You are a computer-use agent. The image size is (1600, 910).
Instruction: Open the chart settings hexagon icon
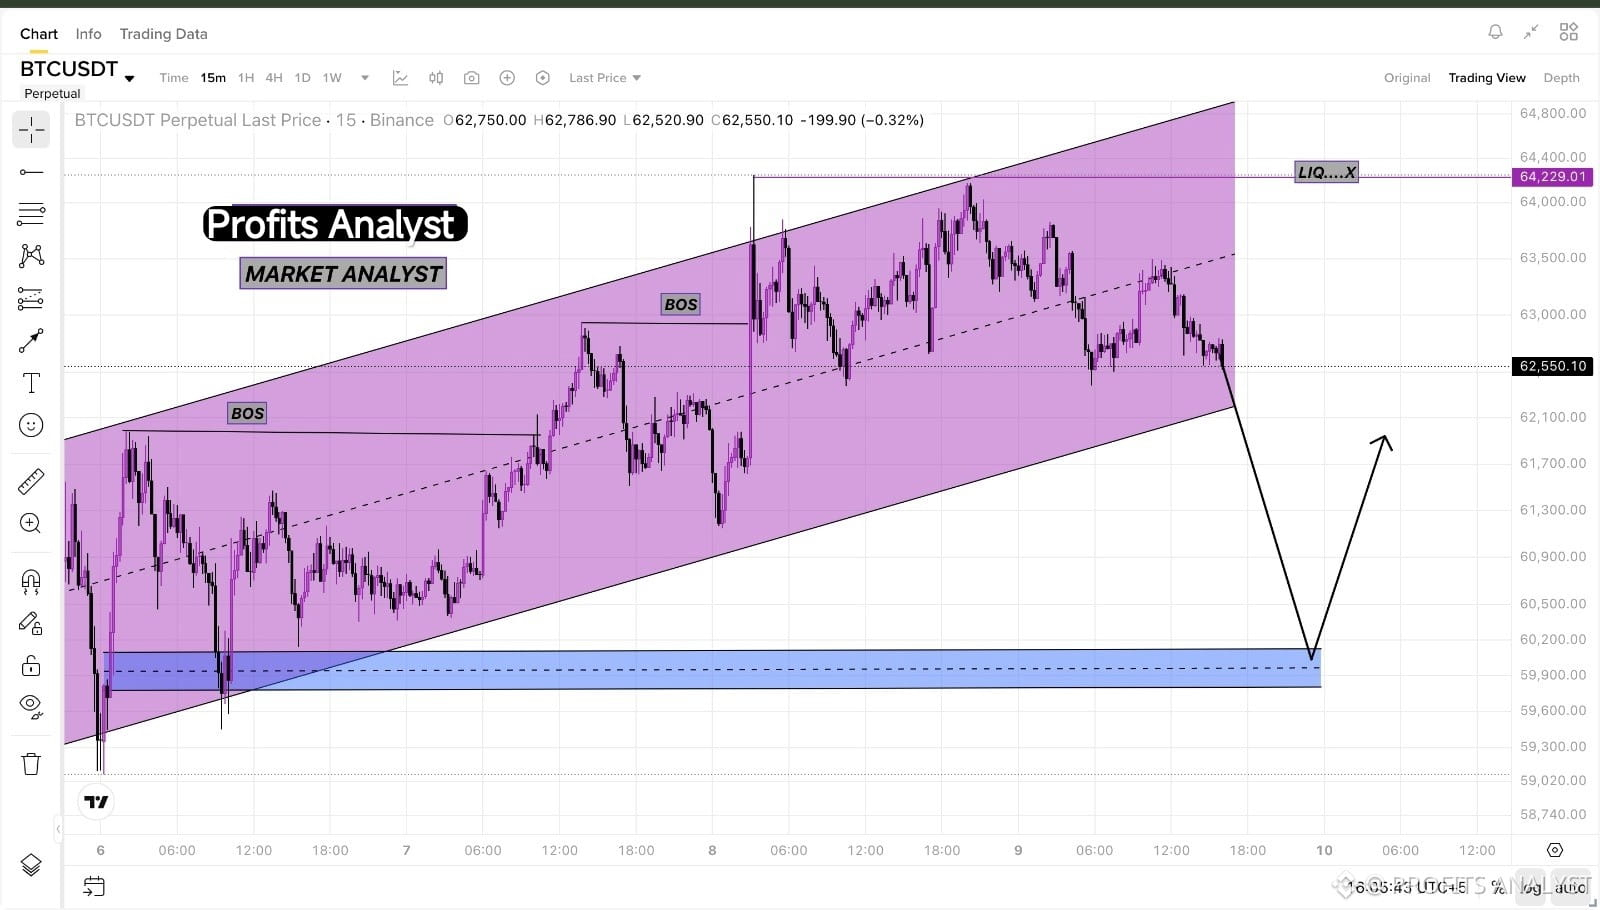pyautogui.click(x=543, y=77)
